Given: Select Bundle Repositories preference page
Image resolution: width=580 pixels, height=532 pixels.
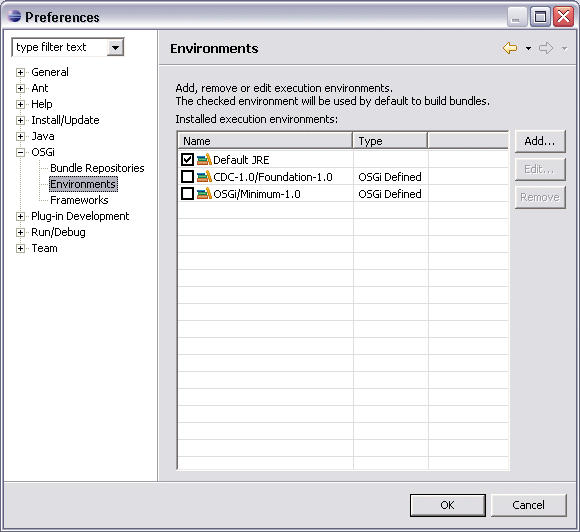Looking at the screenshot, I should point(97,168).
